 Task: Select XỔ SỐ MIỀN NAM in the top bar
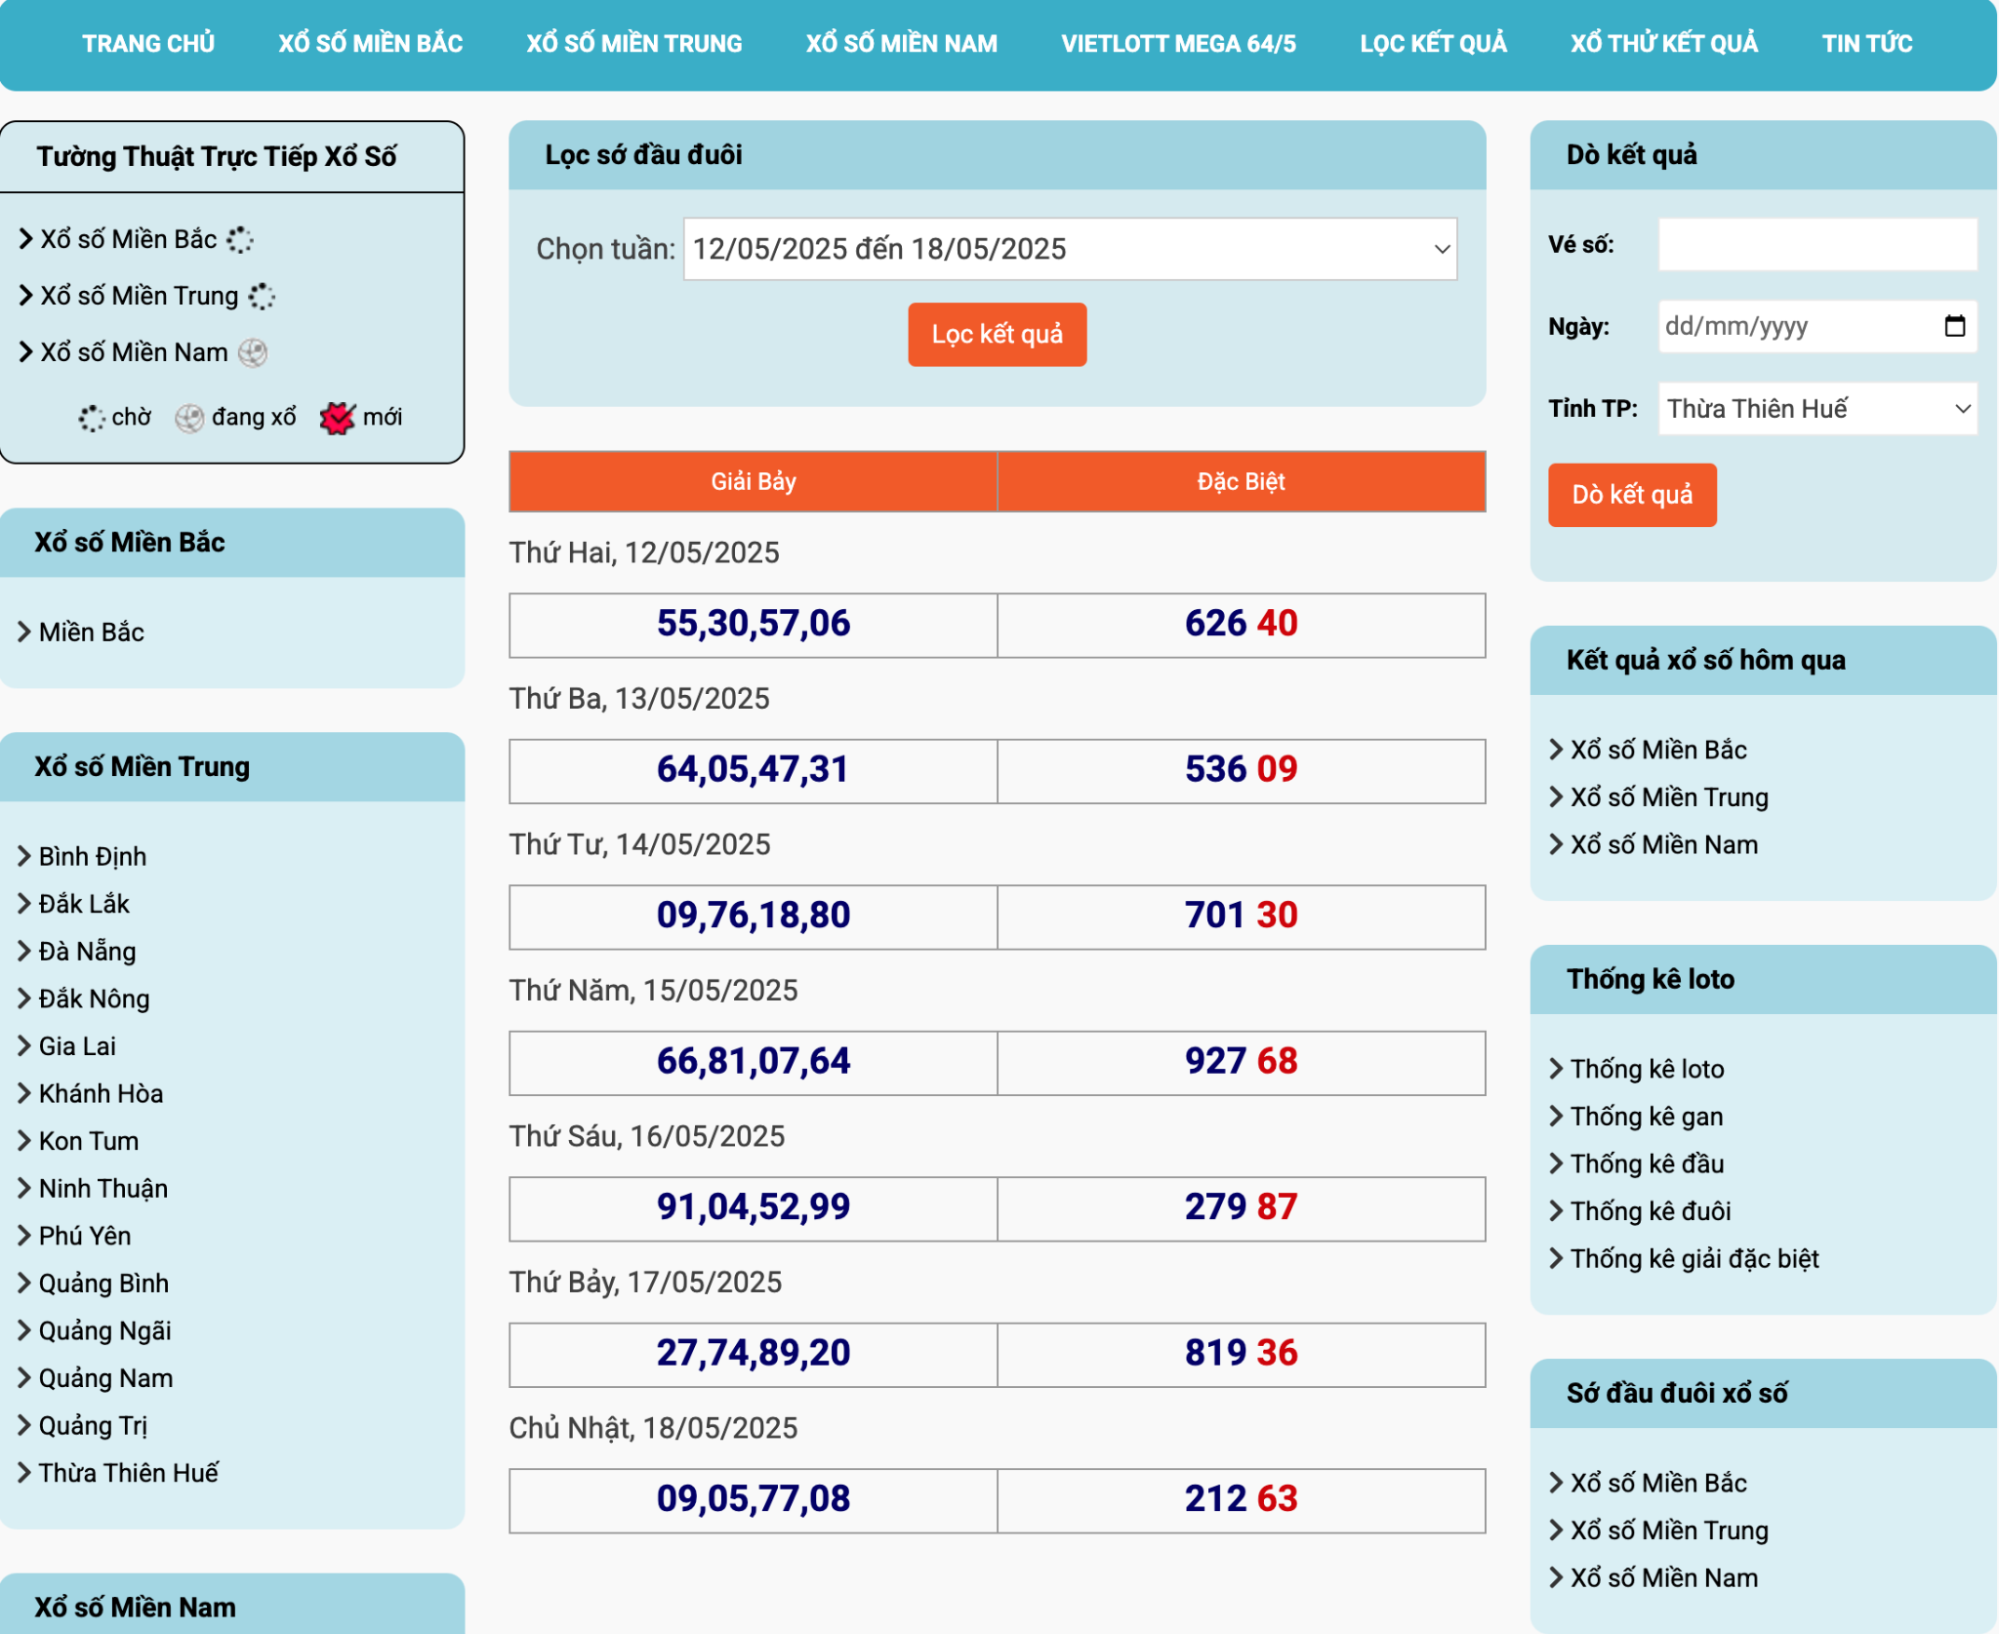(901, 44)
